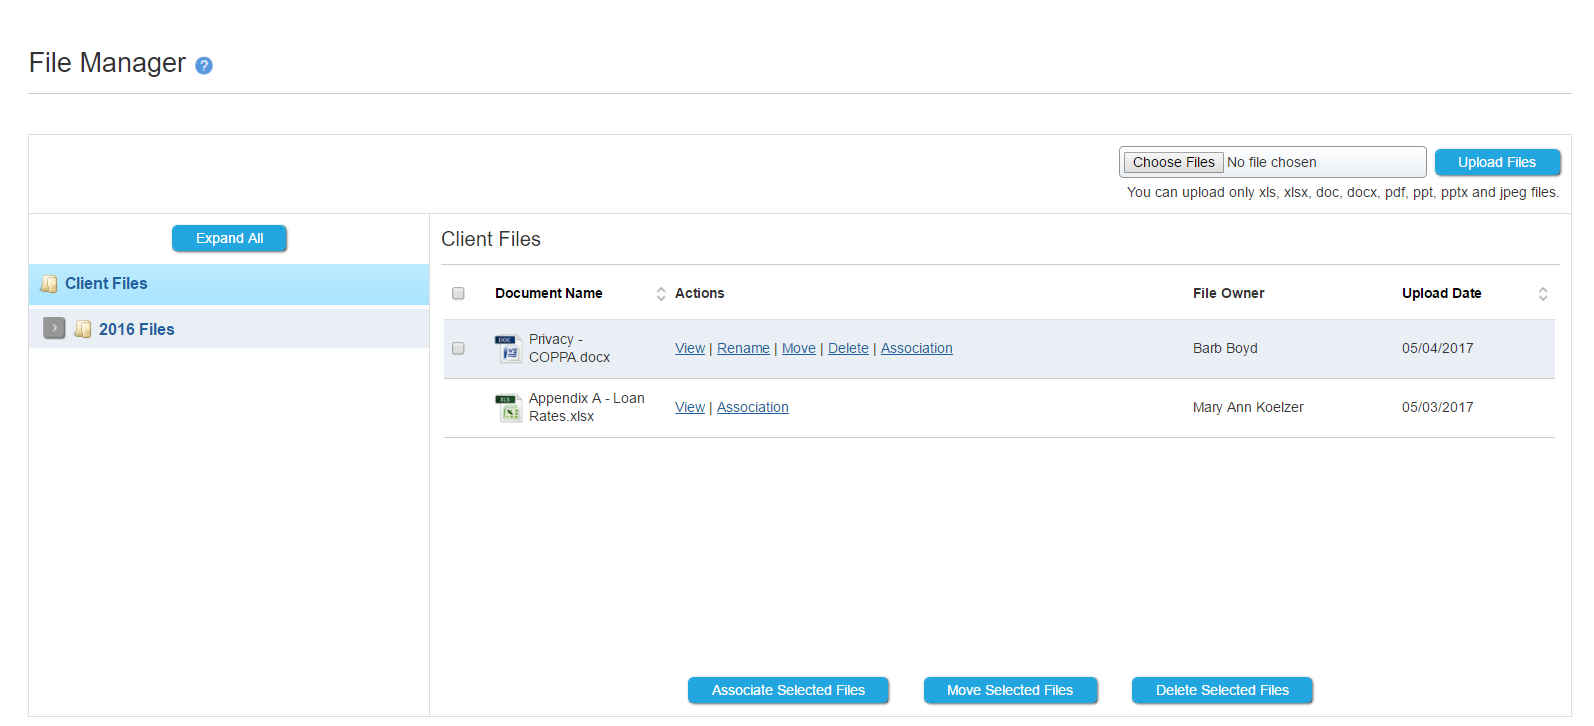
Task: Open Association for Appendix A - Loan Rates.xlsx
Action: 753,407
